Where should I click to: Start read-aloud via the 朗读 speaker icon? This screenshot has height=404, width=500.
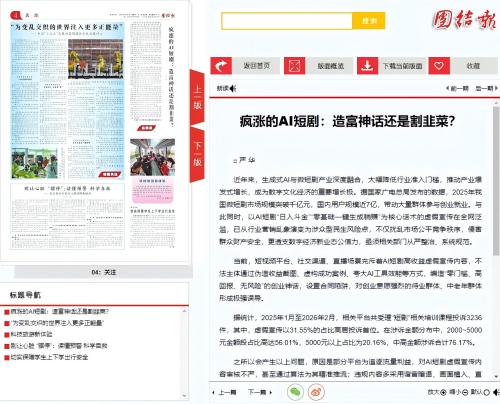pos(233,88)
